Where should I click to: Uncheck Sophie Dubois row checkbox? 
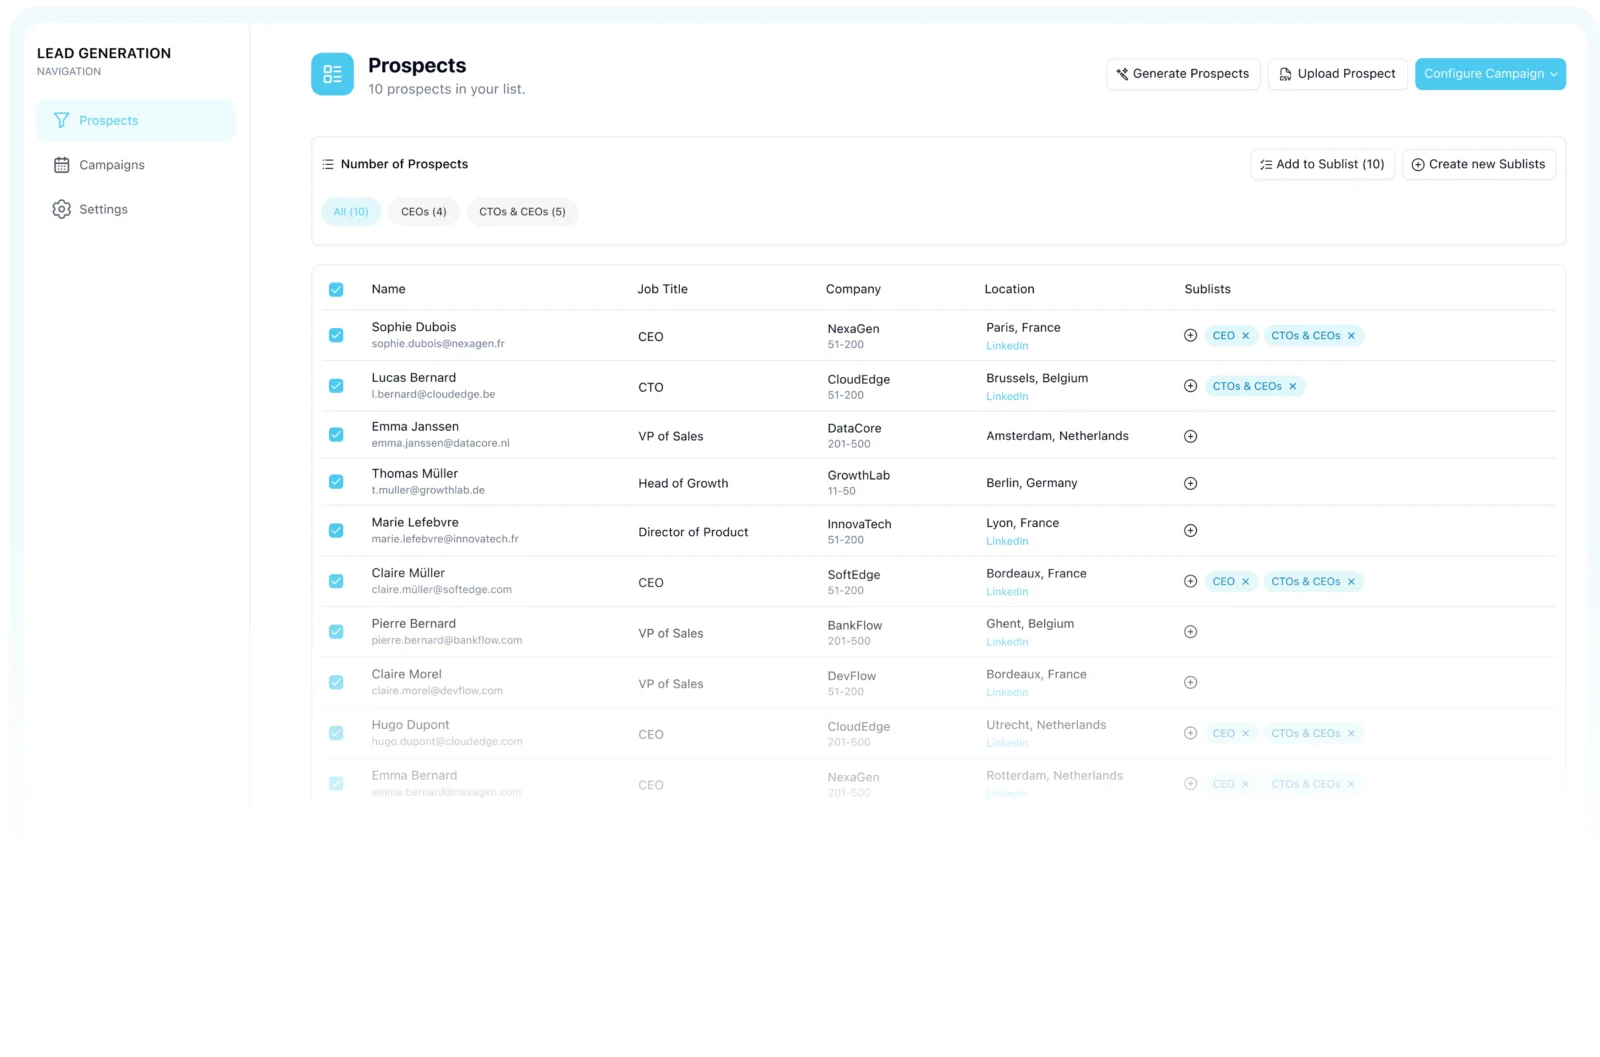[x=336, y=336]
